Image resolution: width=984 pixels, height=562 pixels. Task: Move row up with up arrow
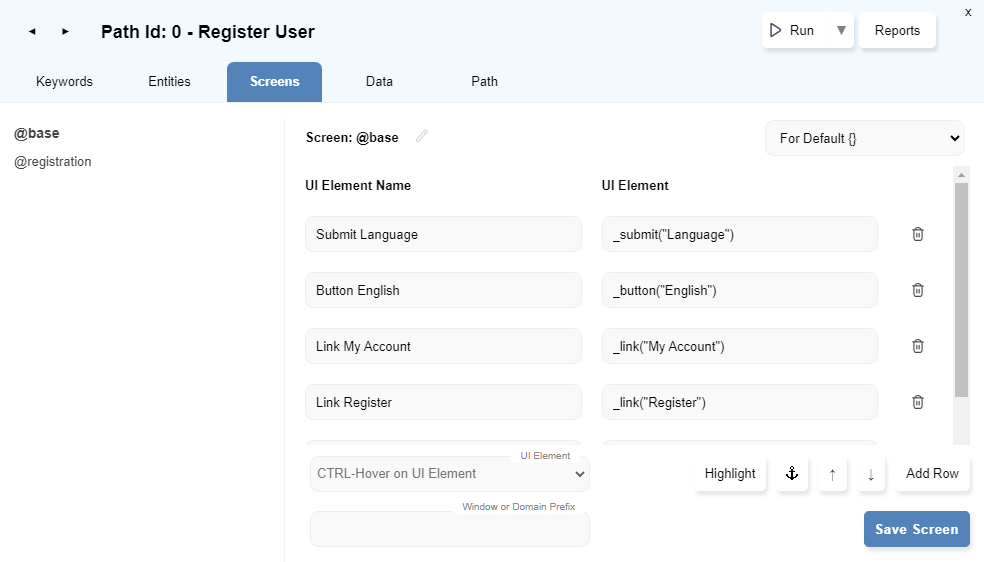click(832, 474)
